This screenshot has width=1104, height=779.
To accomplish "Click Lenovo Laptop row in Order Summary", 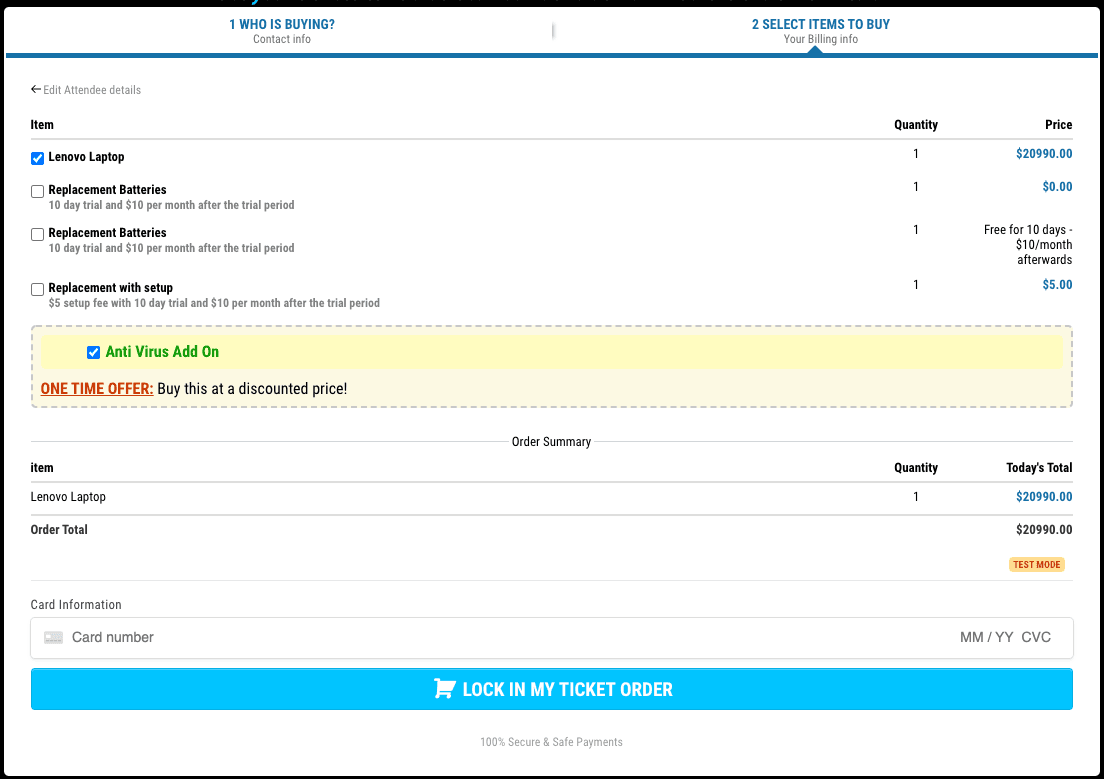I will [551, 497].
